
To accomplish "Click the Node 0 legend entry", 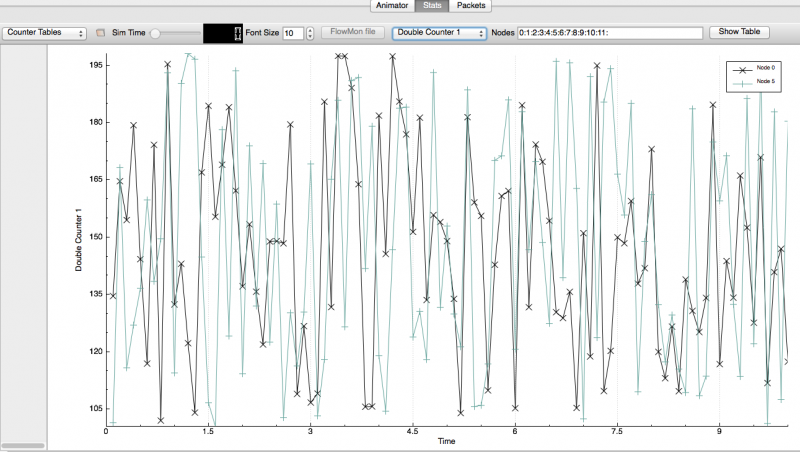I will pos(754,68).
